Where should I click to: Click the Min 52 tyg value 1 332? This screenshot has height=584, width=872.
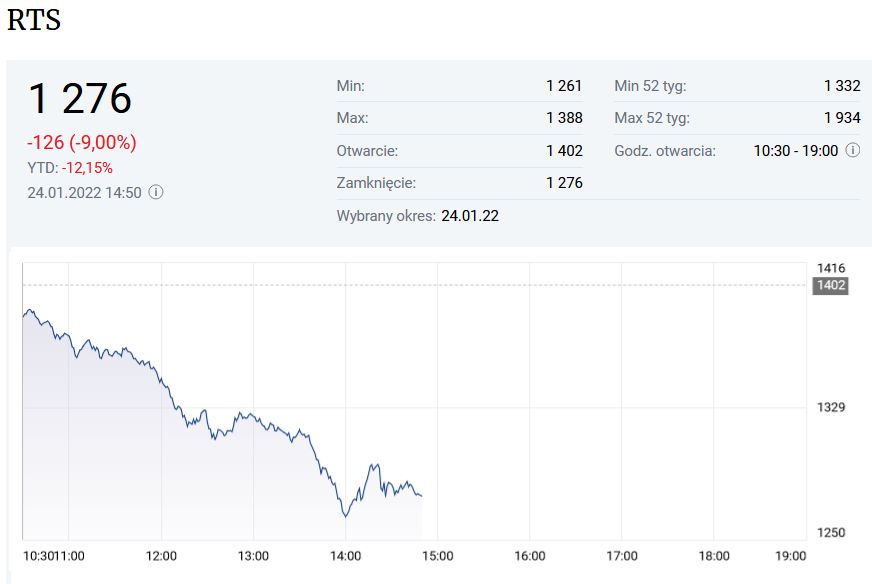click(x=841, y=86)
